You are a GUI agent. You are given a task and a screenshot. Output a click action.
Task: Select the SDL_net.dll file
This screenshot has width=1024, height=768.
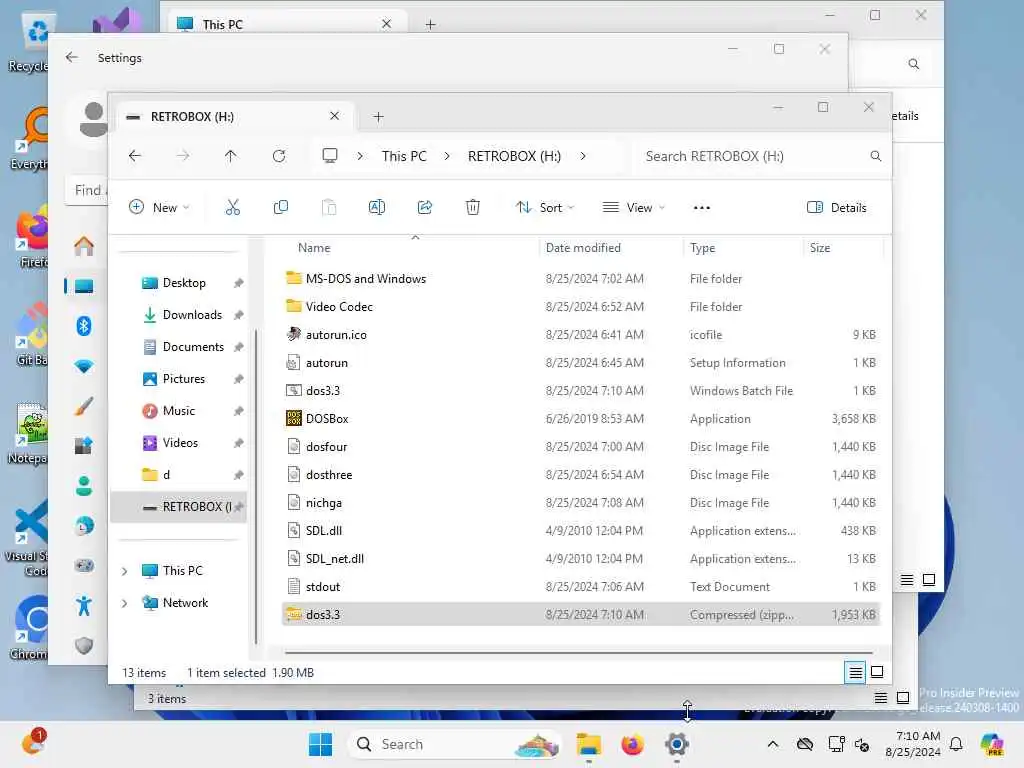pyautogui.click(x=581, y=559)
